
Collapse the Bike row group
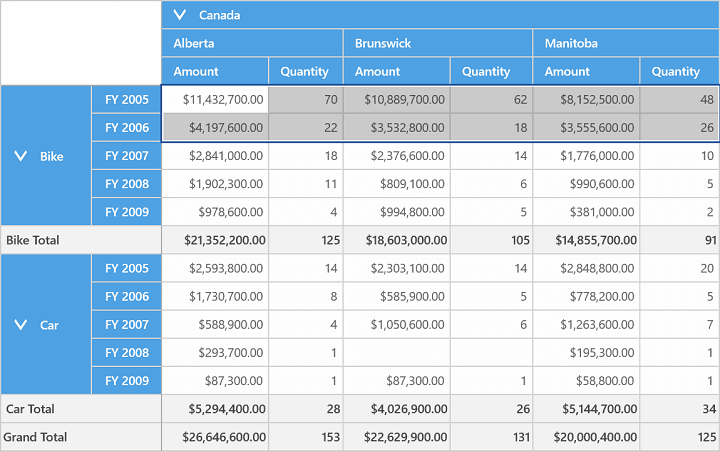coord(21,156)
